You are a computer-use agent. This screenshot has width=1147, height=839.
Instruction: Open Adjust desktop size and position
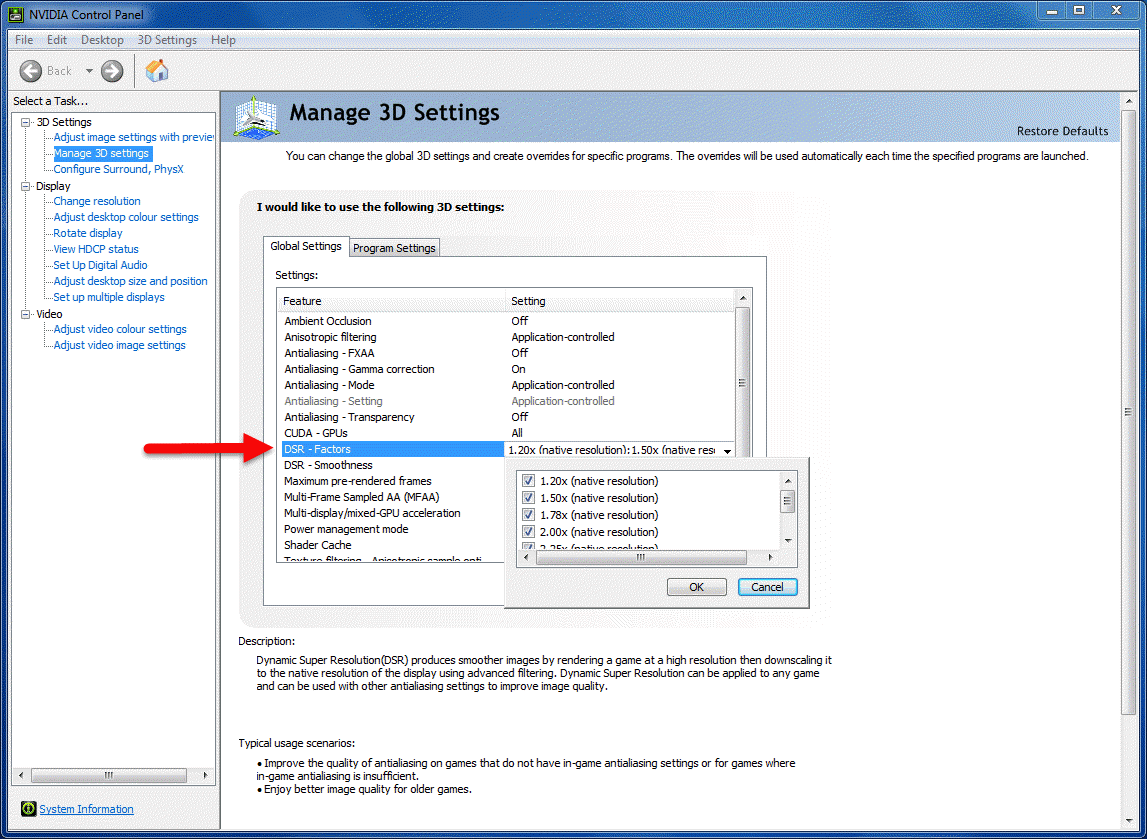click(130, 282)
